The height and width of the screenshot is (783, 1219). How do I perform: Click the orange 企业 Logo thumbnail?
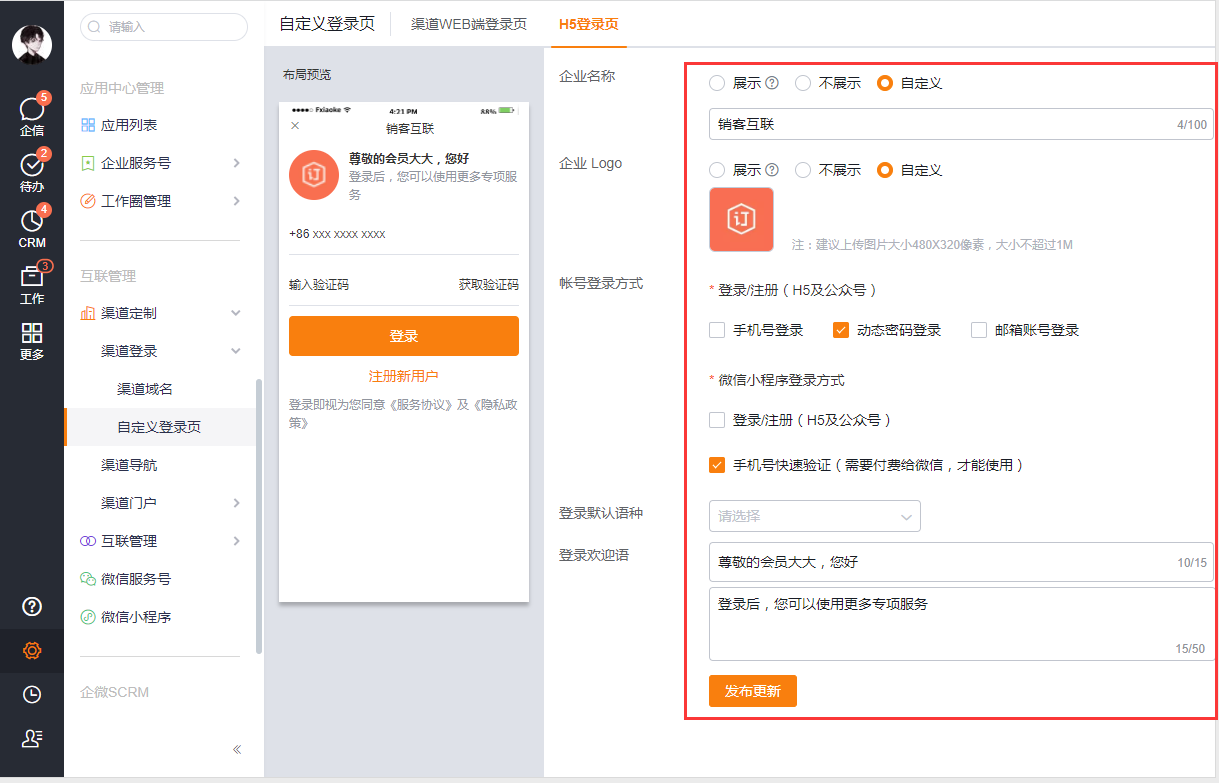tap(741, 219)
